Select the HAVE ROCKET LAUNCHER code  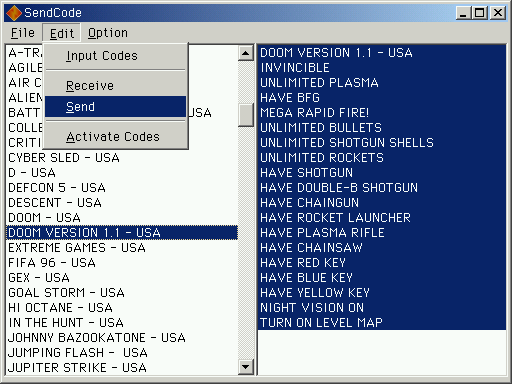[x=382, y=218]
